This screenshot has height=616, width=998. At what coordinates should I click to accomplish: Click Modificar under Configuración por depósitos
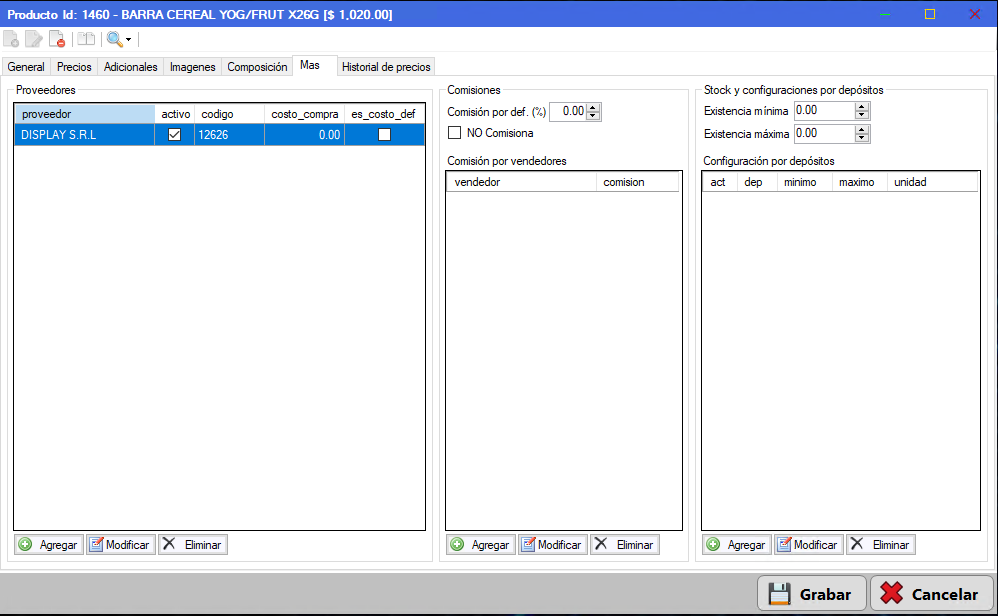(x=809, y=545)
